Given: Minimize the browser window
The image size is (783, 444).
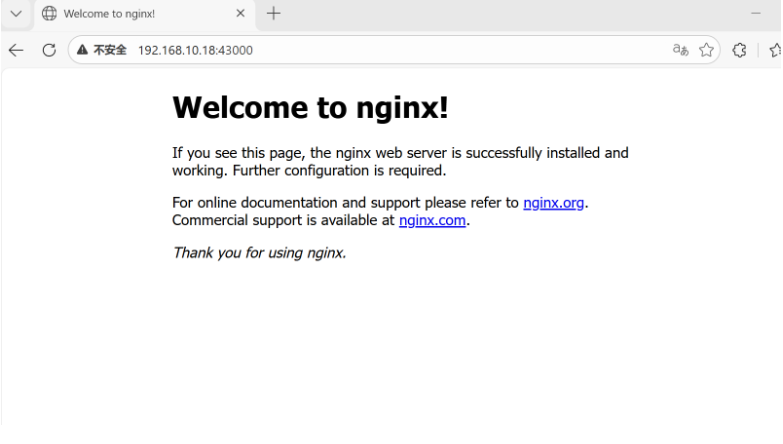Looking at the screenshot, I should 756,13.
